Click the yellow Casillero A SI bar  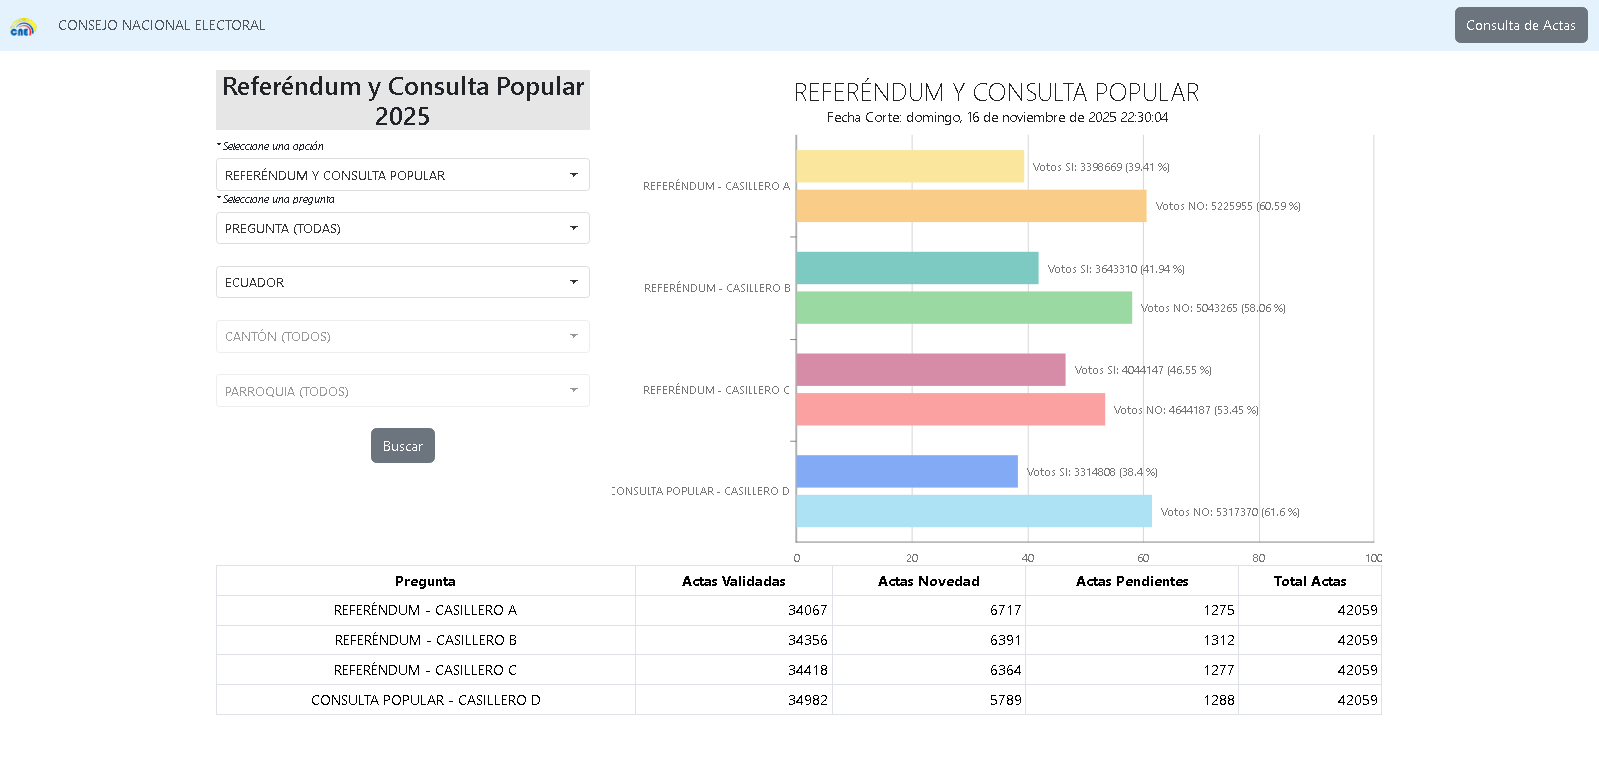[910, 166]
